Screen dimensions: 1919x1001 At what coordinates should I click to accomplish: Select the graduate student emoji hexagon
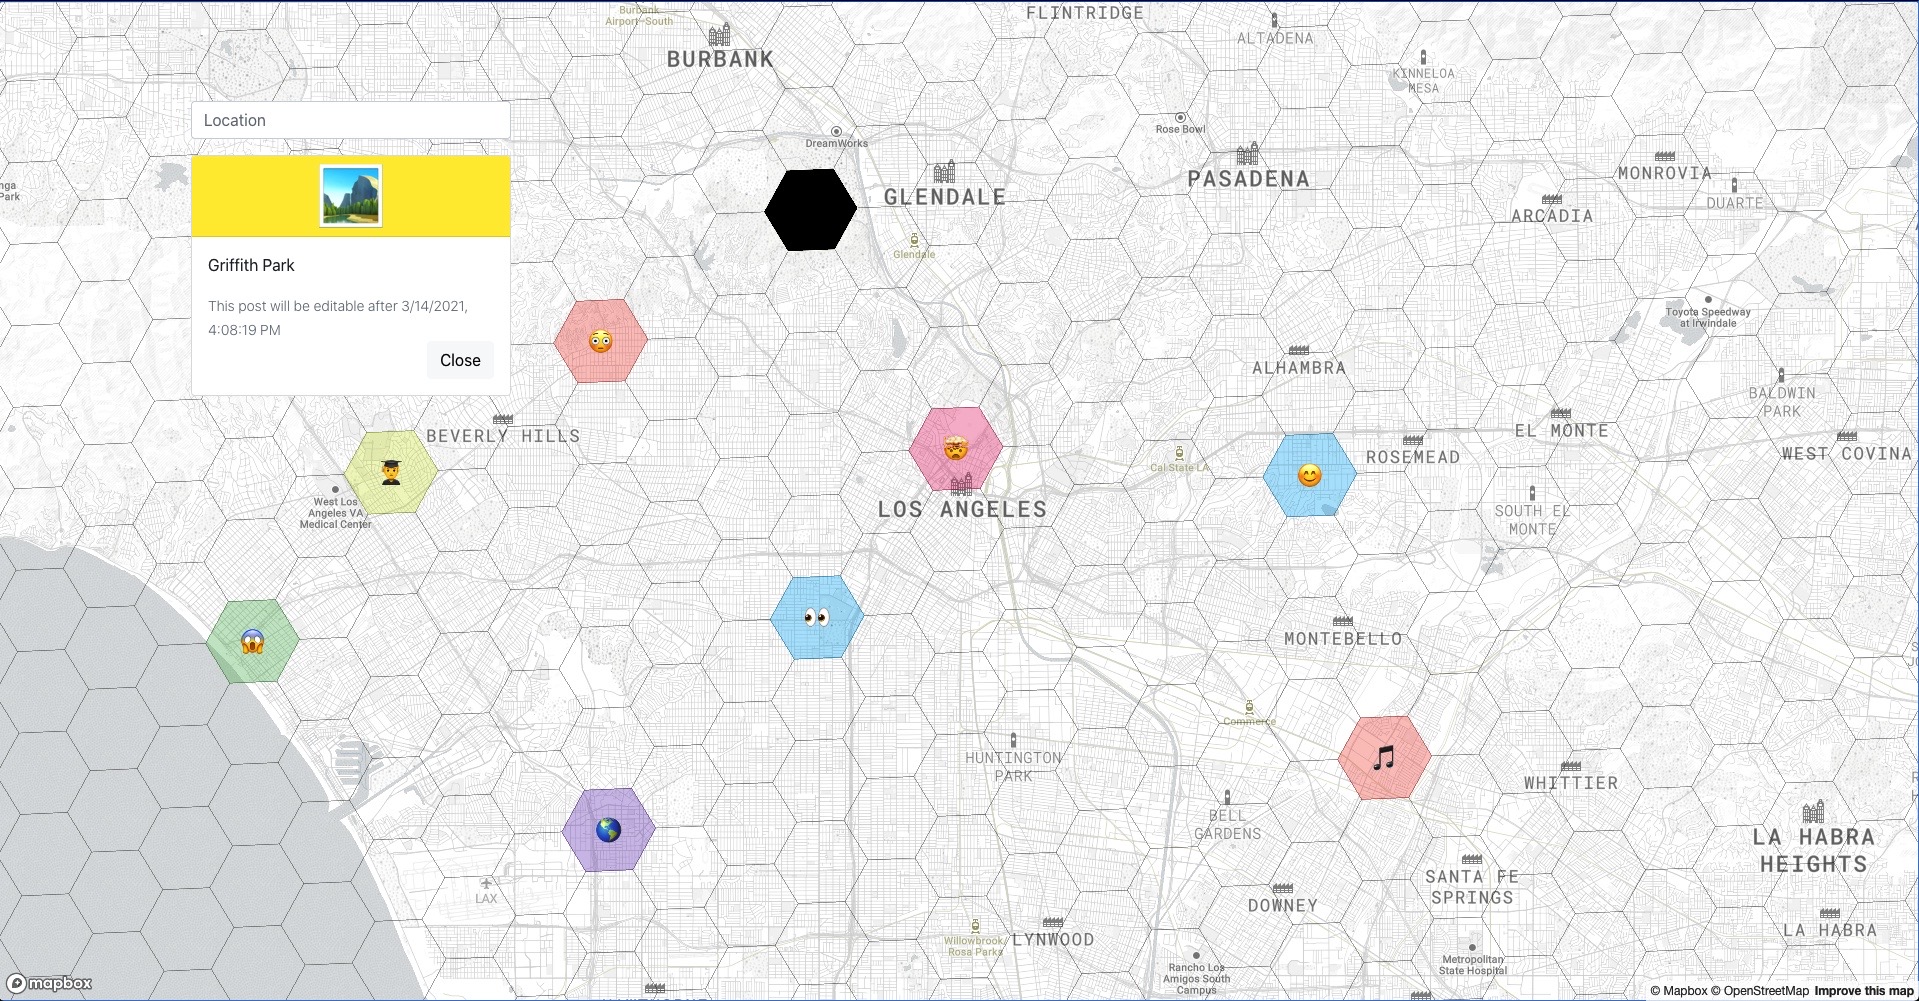pos(391,472)
